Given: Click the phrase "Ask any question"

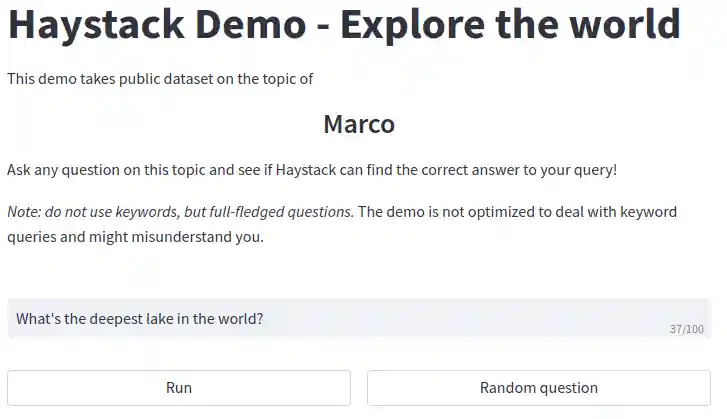Looking at the screenshot, I should pos(62,170).
